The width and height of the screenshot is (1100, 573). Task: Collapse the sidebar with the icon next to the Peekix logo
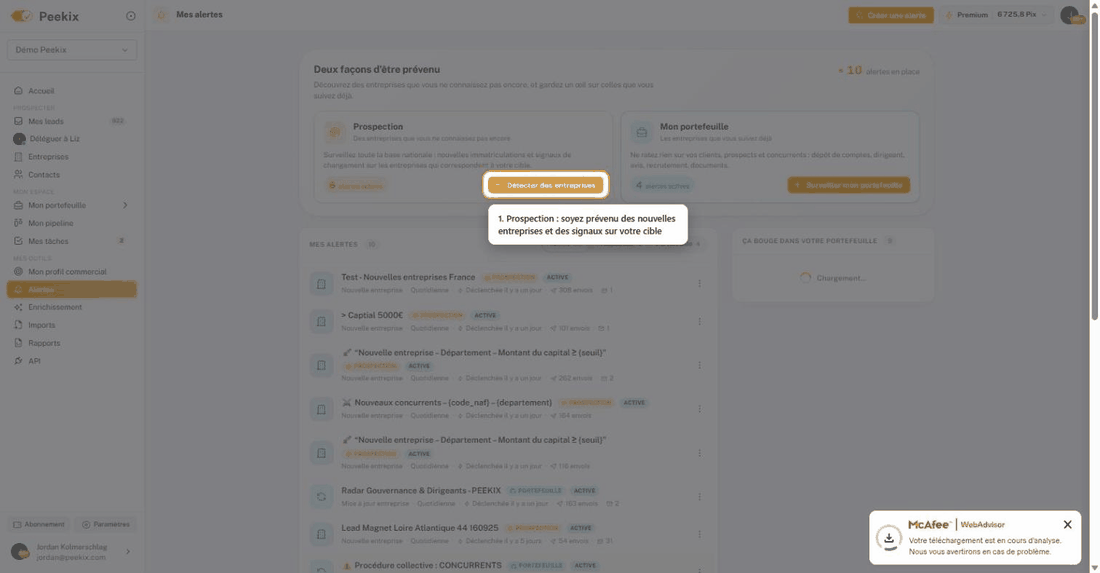(130, 15)
